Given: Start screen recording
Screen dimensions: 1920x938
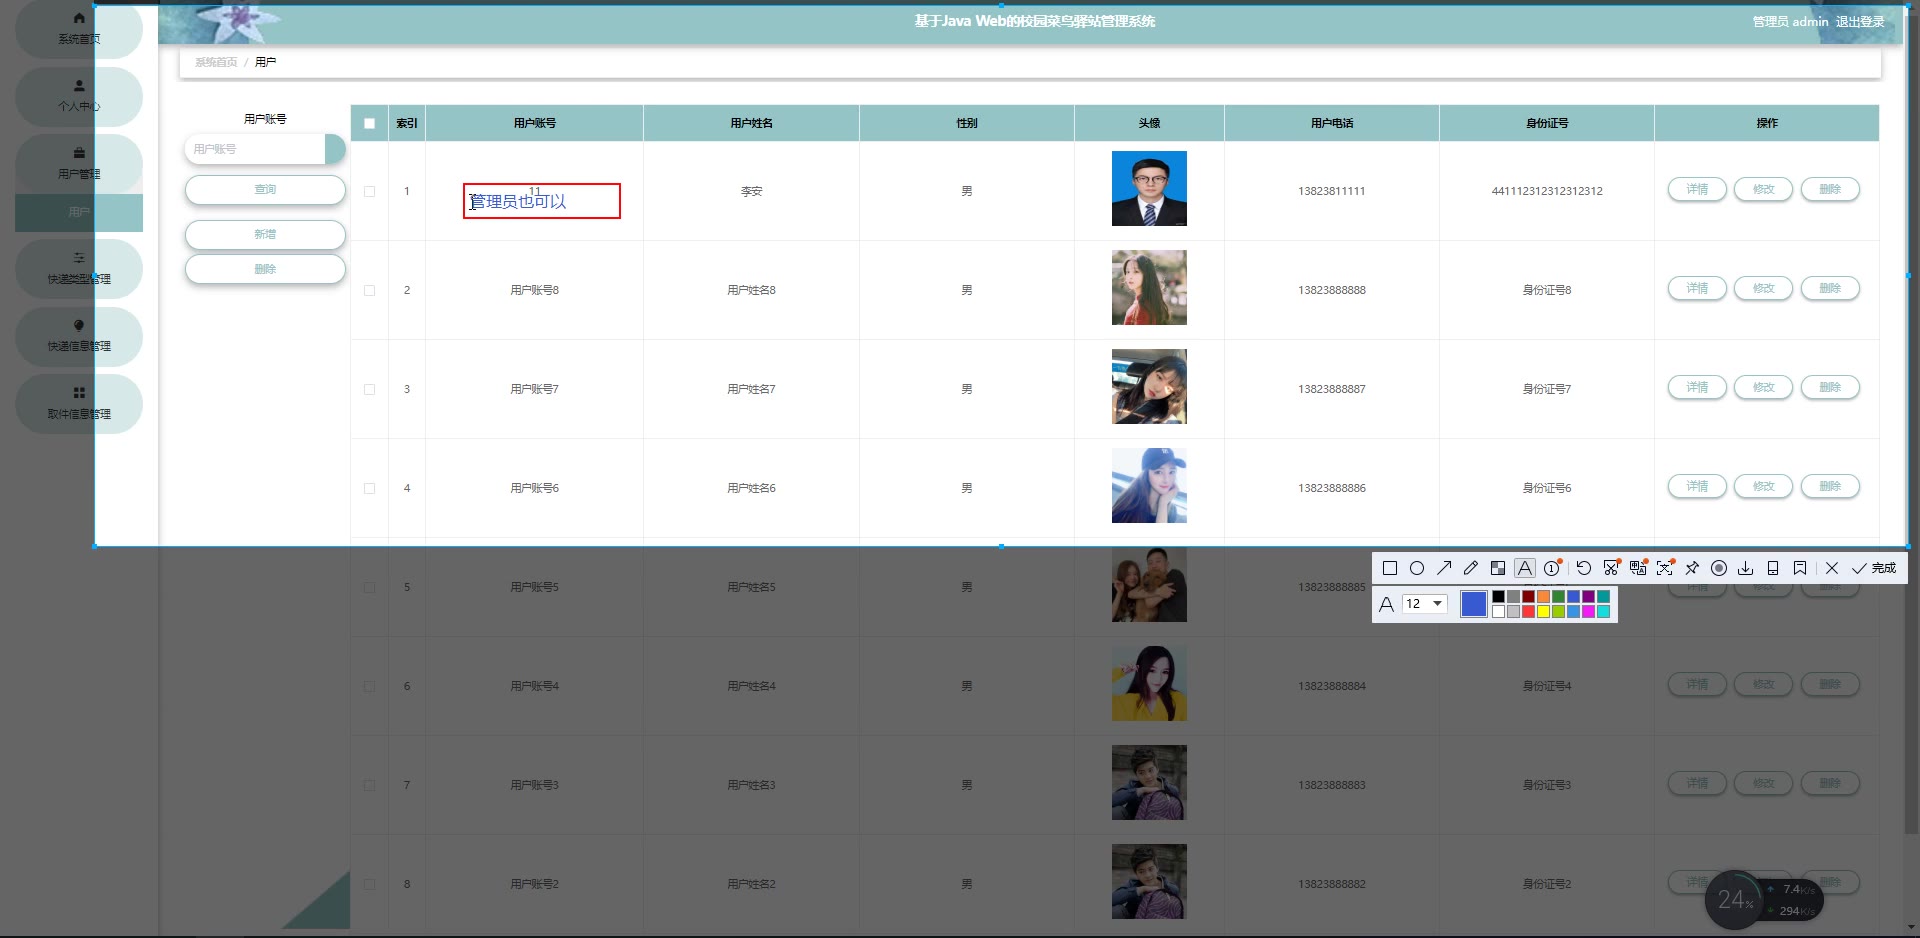Looking at the screenshot, I should 1719,568.
